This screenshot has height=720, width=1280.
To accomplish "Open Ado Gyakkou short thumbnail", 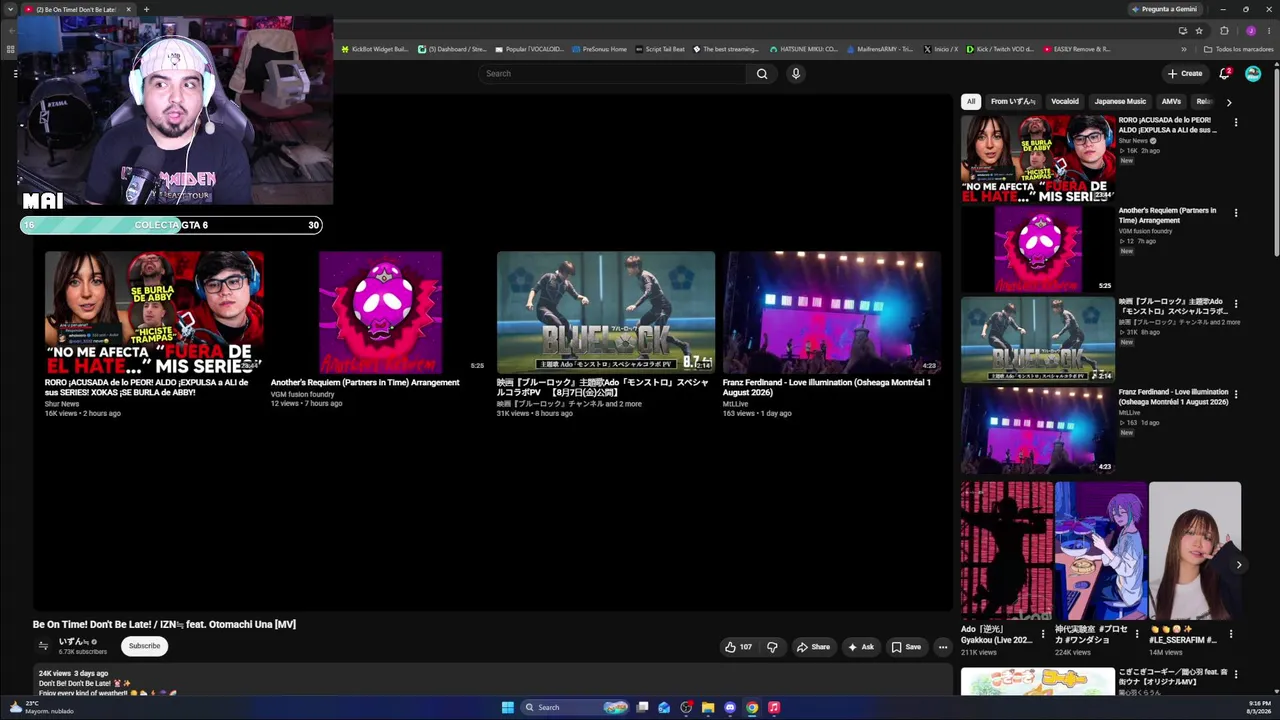I will tap(1007, 551).
